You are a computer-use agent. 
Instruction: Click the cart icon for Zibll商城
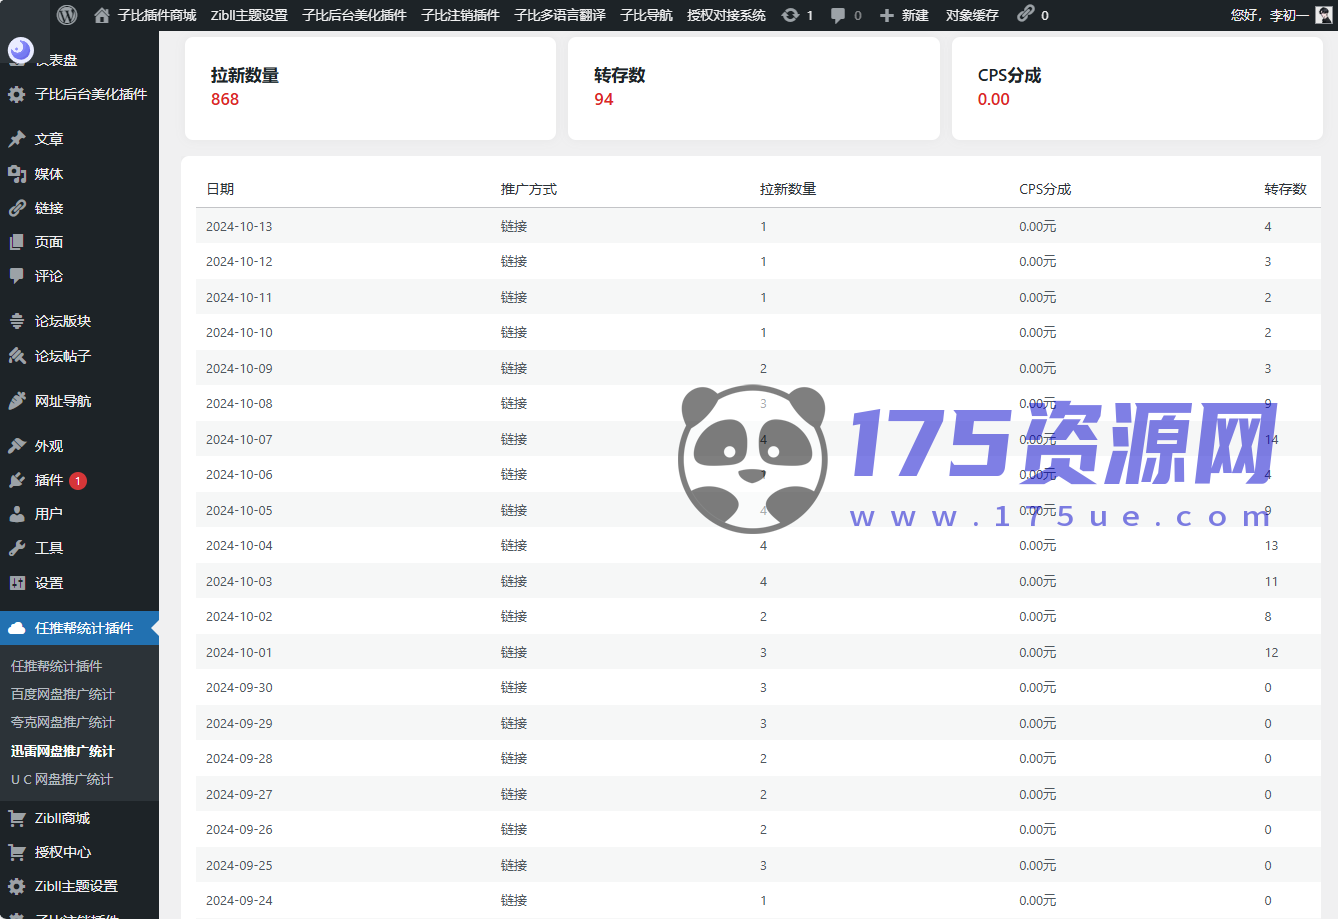pos(17,818)
